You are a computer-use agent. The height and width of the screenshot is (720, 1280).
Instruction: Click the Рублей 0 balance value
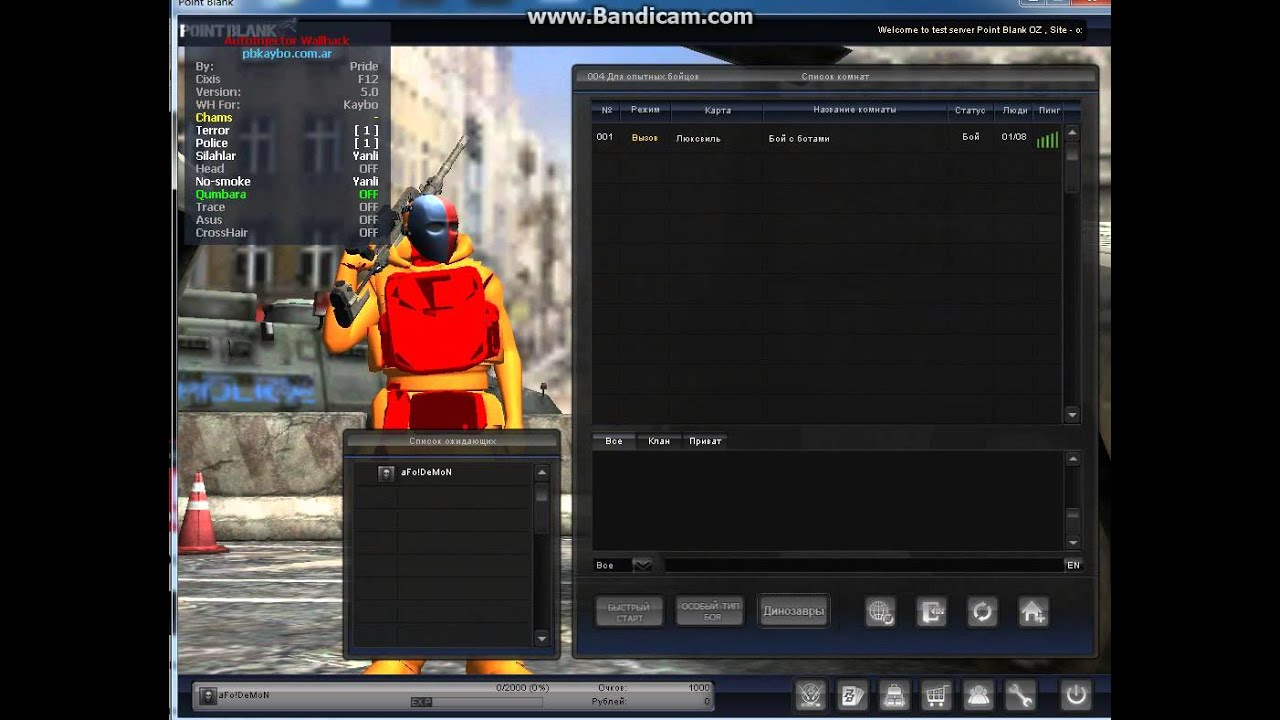(707, 702)
